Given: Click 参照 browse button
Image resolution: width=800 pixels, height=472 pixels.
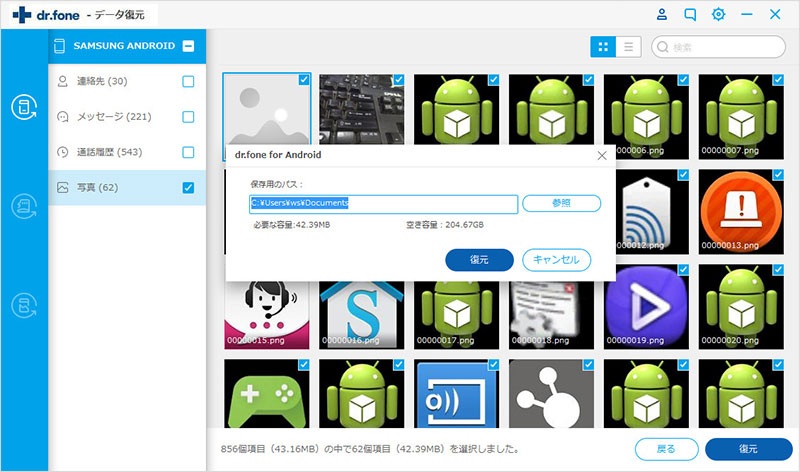Looking at the screenshot, I should (561, 203).
